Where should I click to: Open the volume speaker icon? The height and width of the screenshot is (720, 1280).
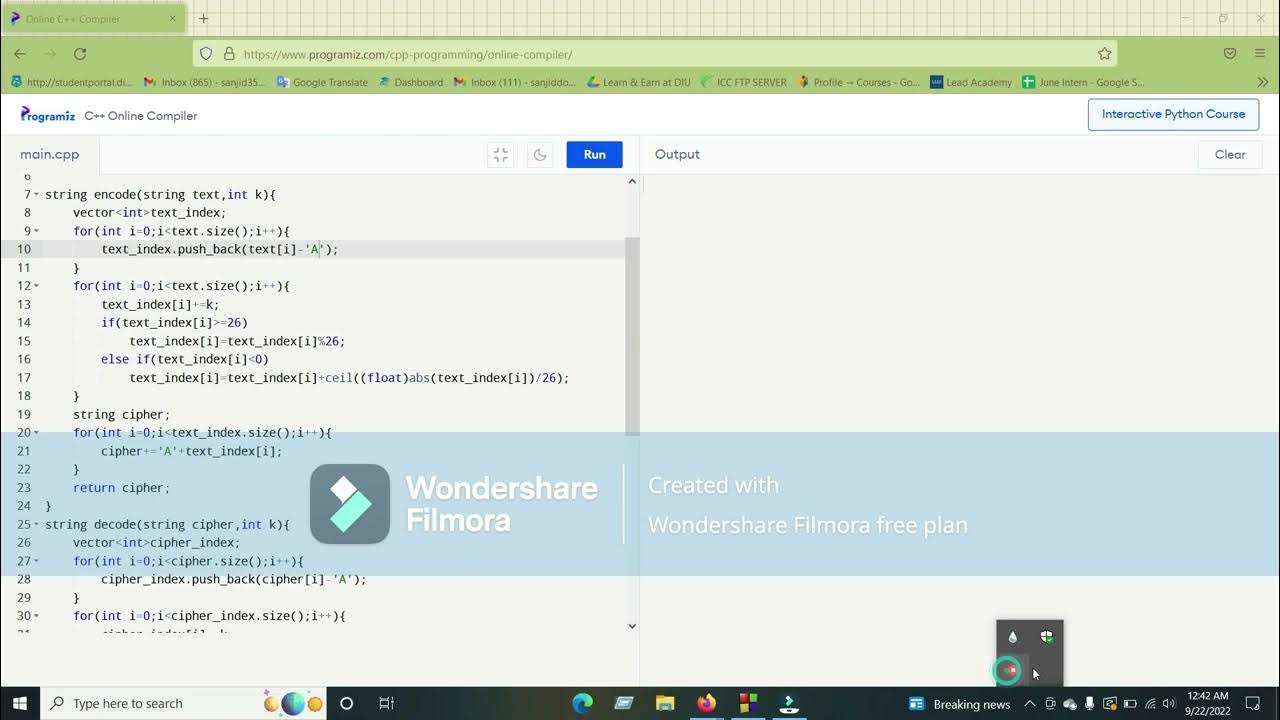pos(1169,703)
